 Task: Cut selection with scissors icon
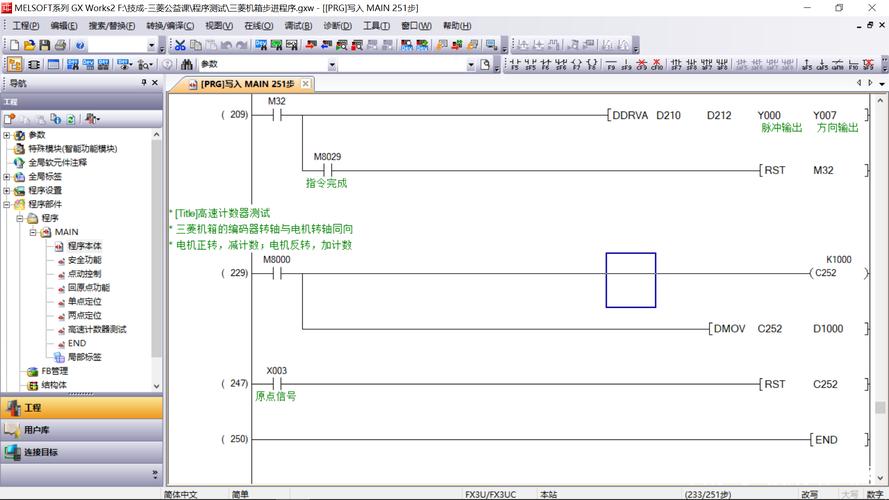[180, 45]
